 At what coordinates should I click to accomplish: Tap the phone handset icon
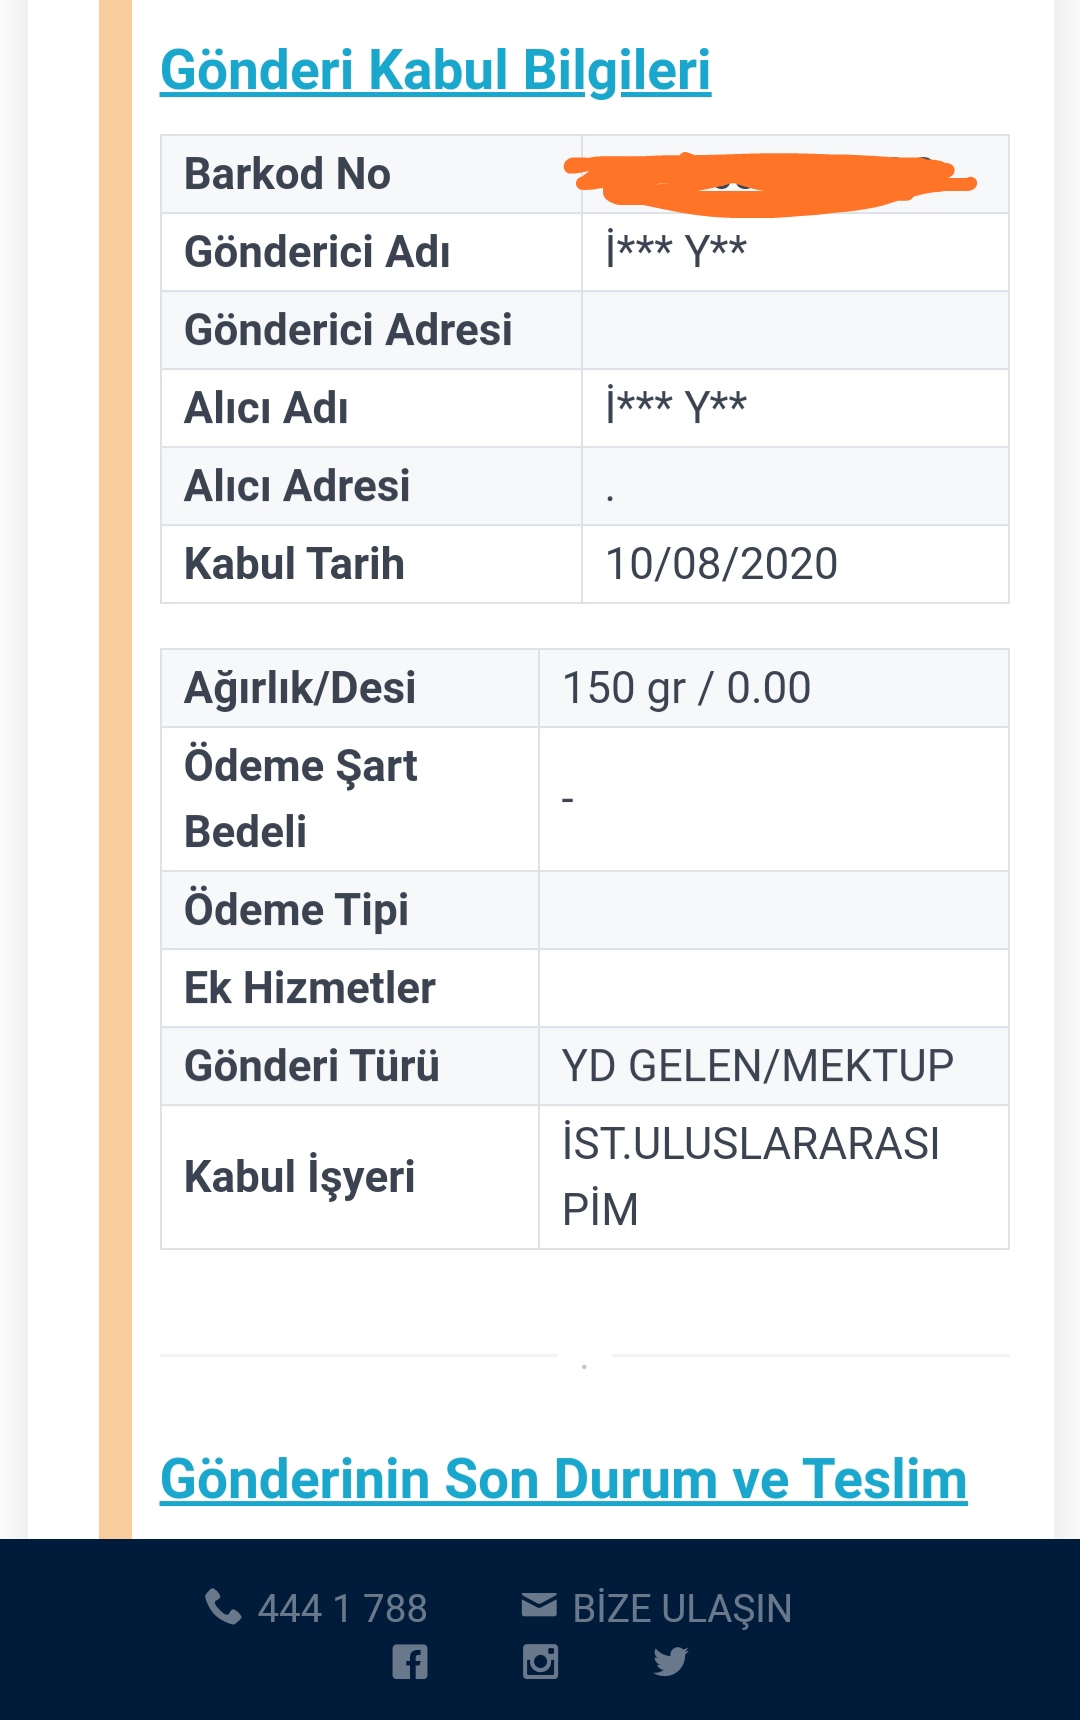[x=223, y=1607]
